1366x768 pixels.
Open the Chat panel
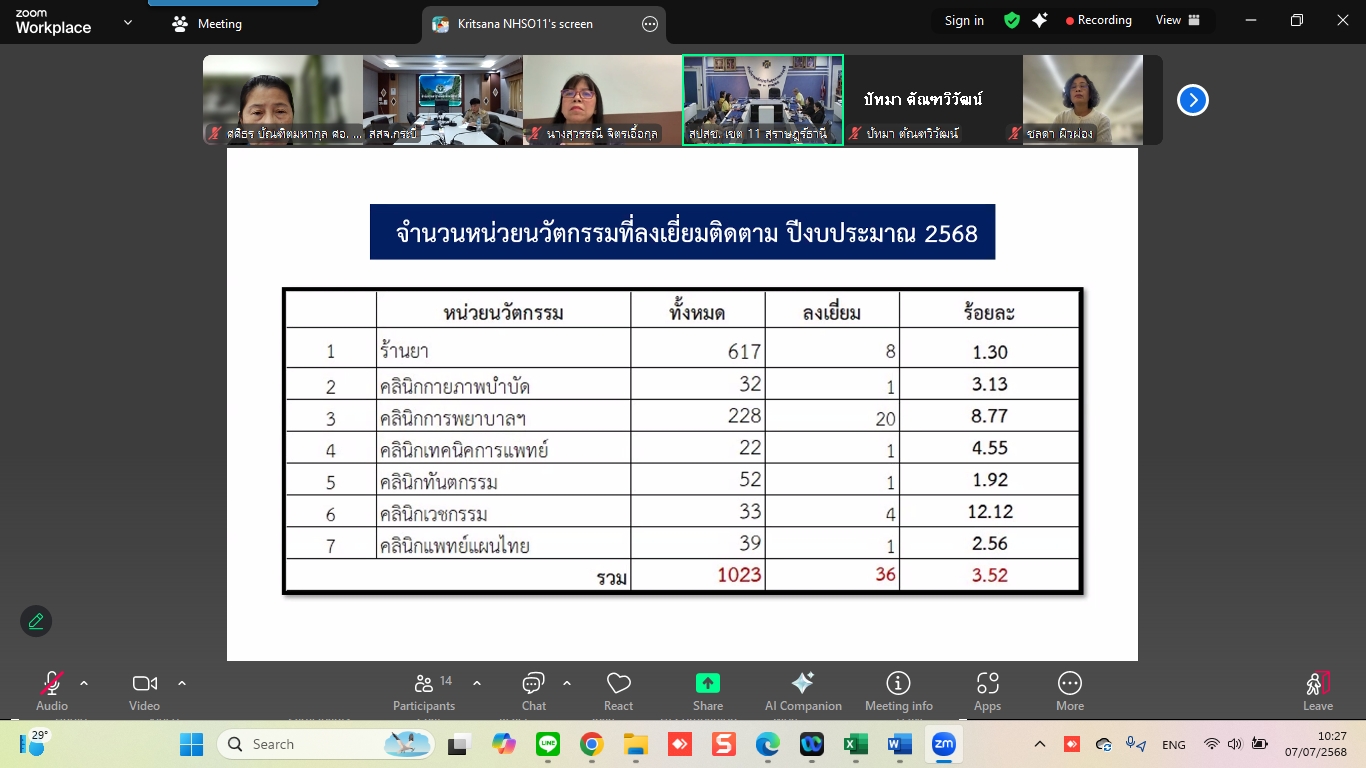[x=533, y=691]
